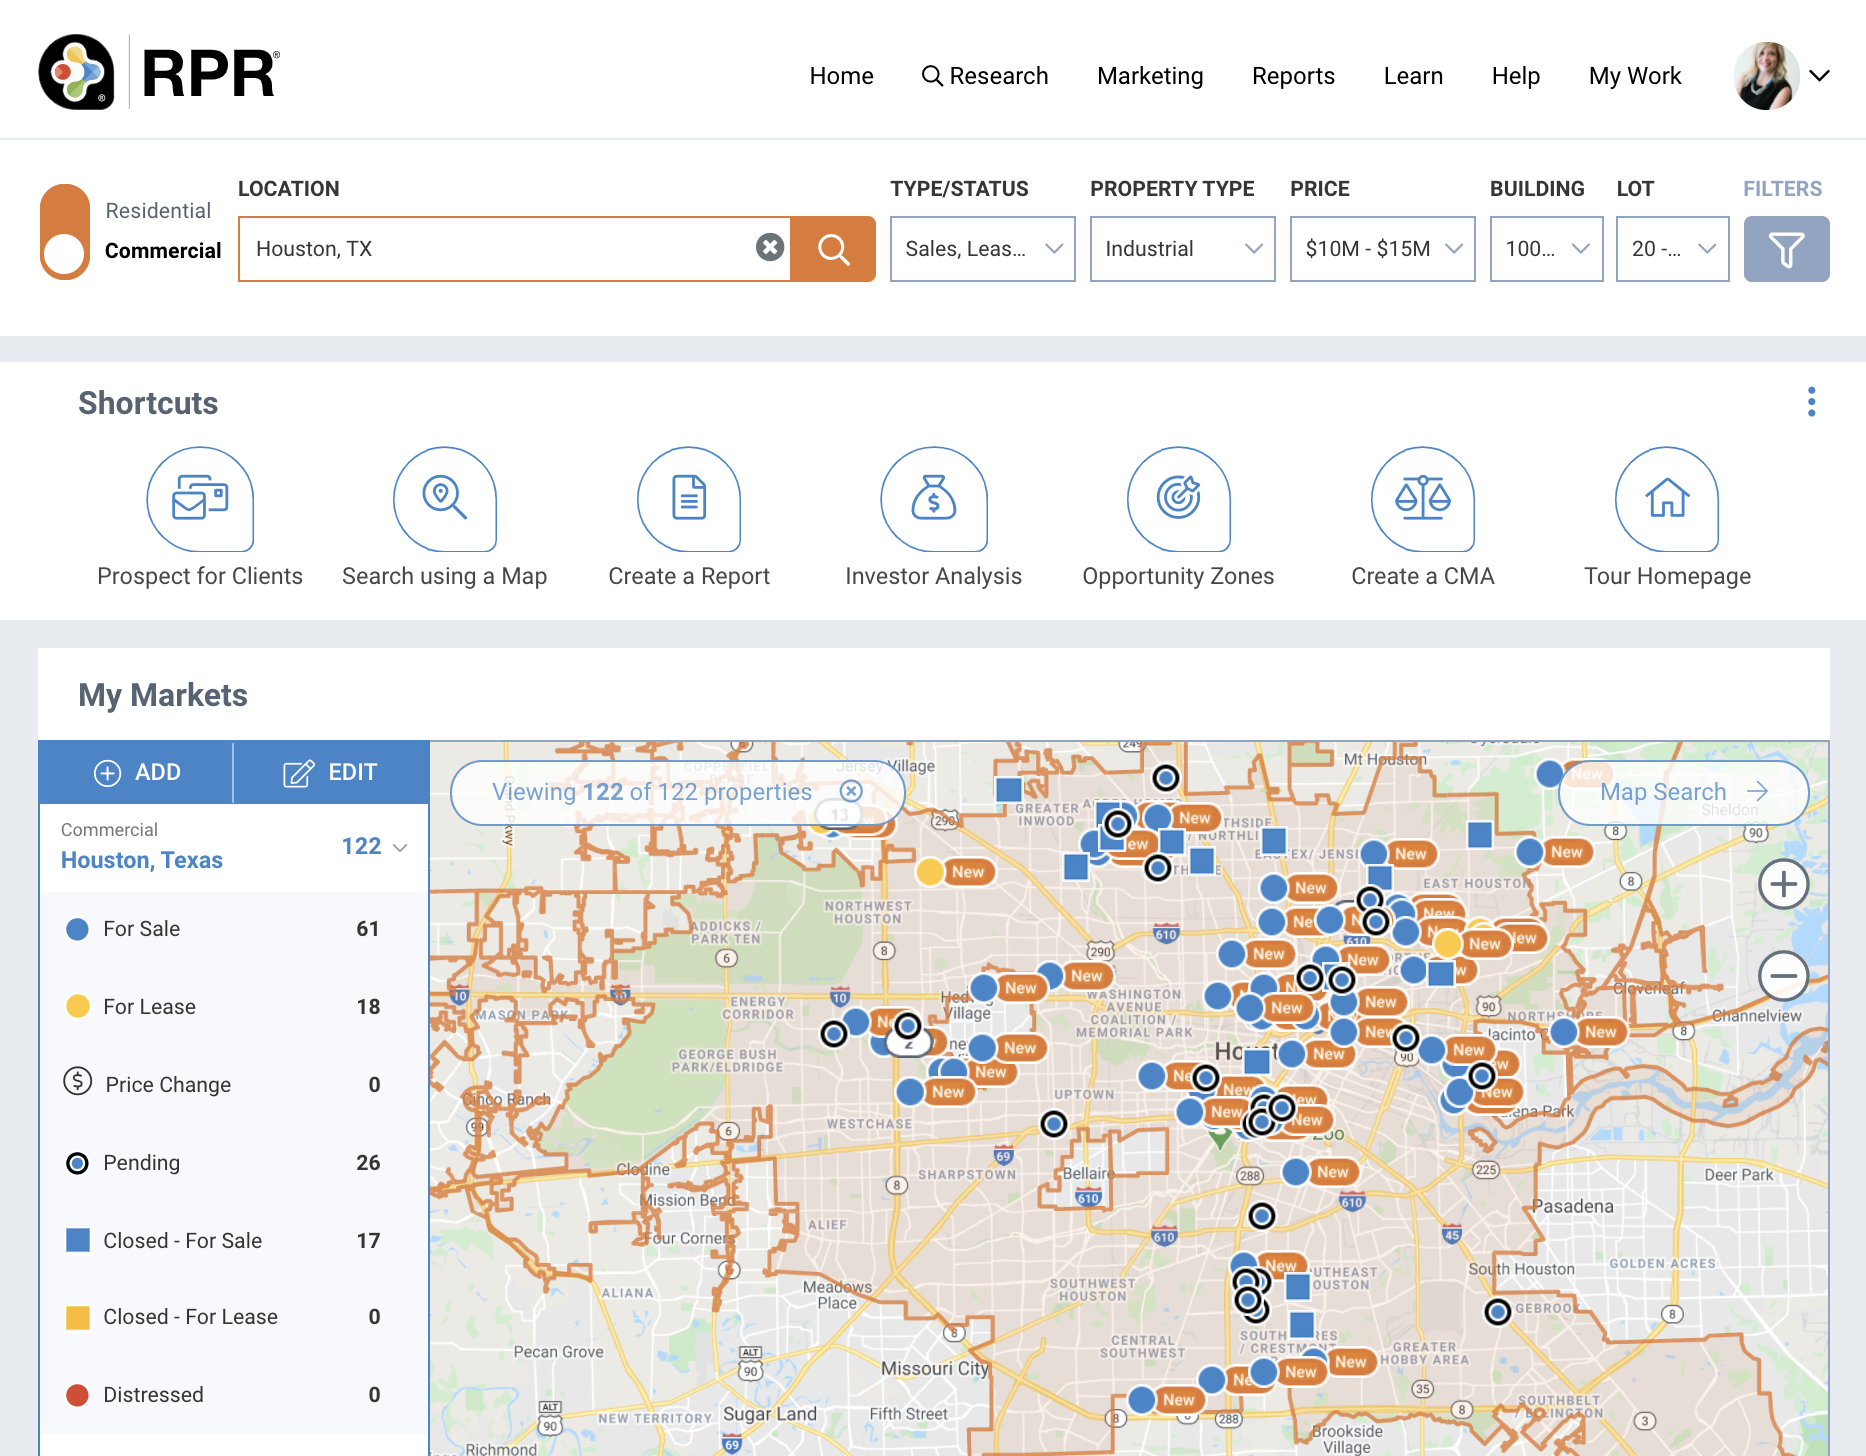1866x1456 pixels.
Task: Open the Help menu
Action: 1515,76
